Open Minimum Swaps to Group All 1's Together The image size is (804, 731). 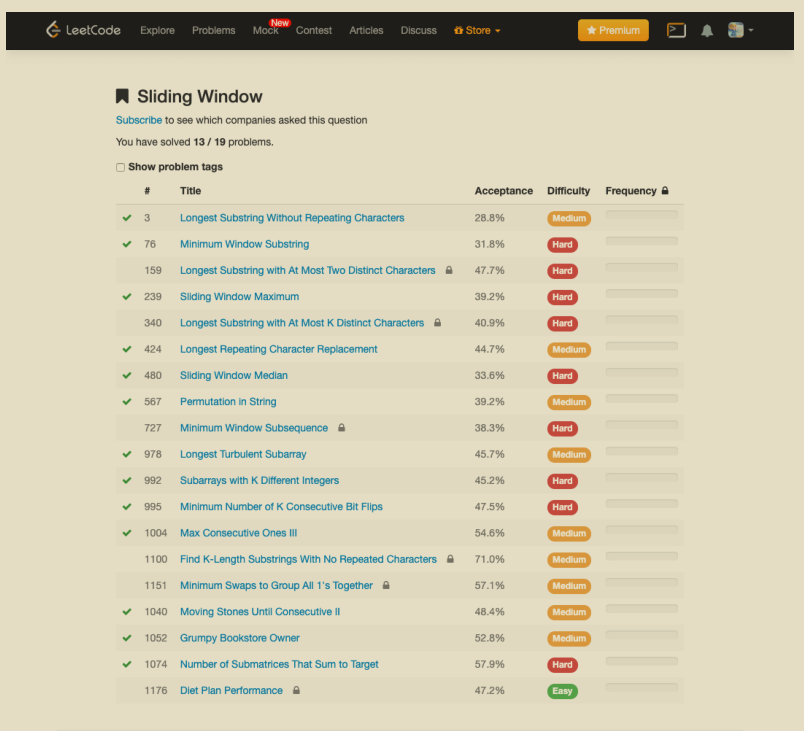click(276, 585)
